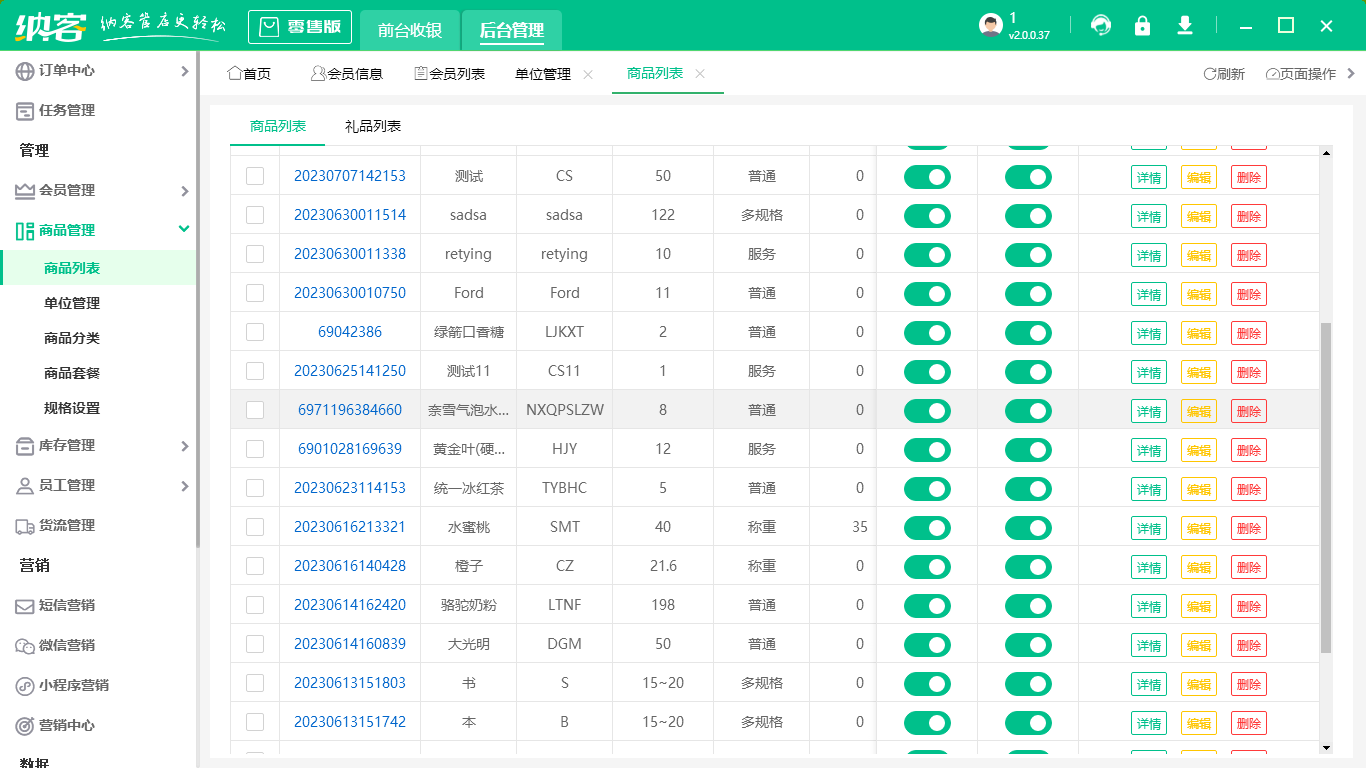1366x768 pixels.
Task: Select the 订单中心 sidebar icon
Action: (22, 70)
